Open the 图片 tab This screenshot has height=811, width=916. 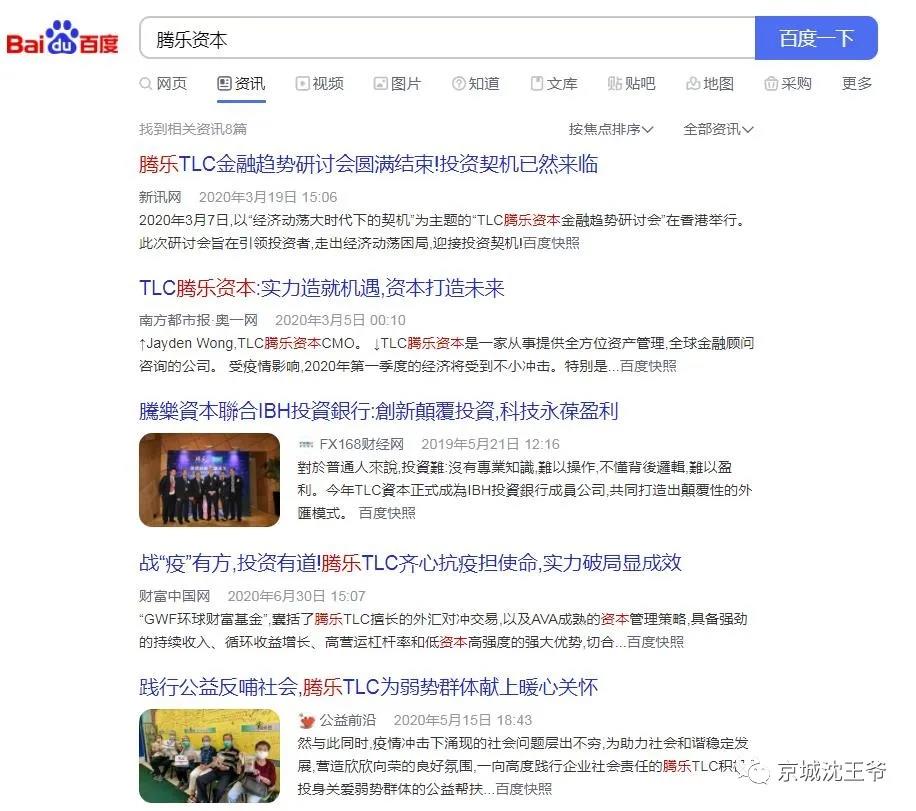coord(397,84)
